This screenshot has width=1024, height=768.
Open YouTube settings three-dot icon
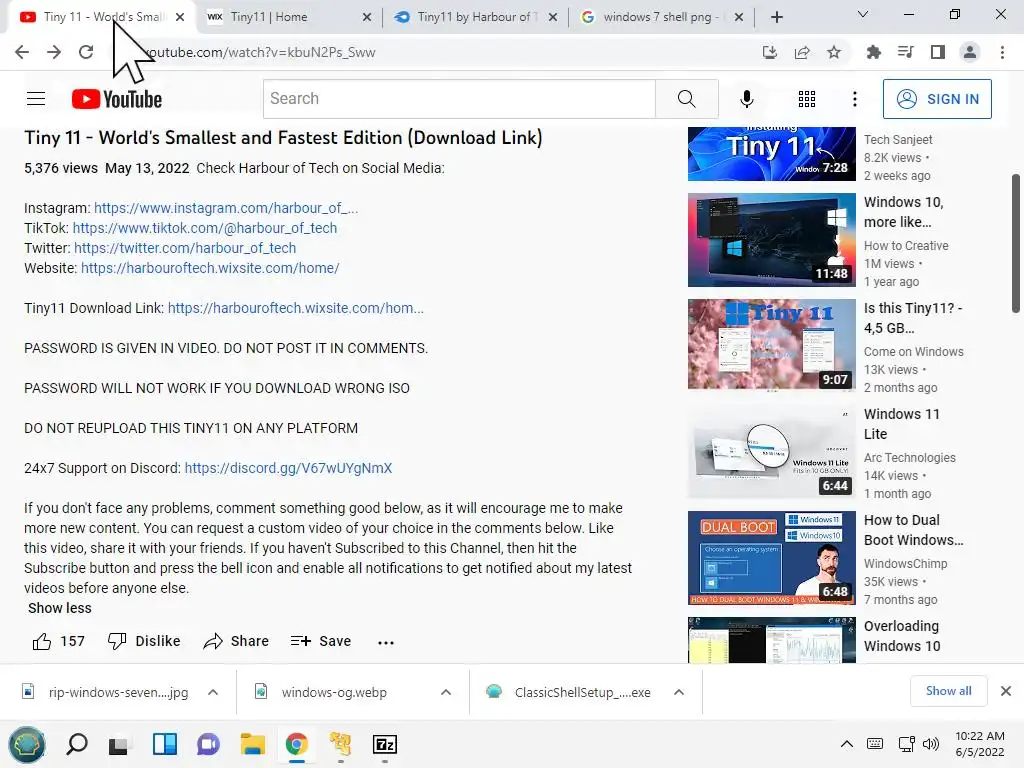(854, 99)
